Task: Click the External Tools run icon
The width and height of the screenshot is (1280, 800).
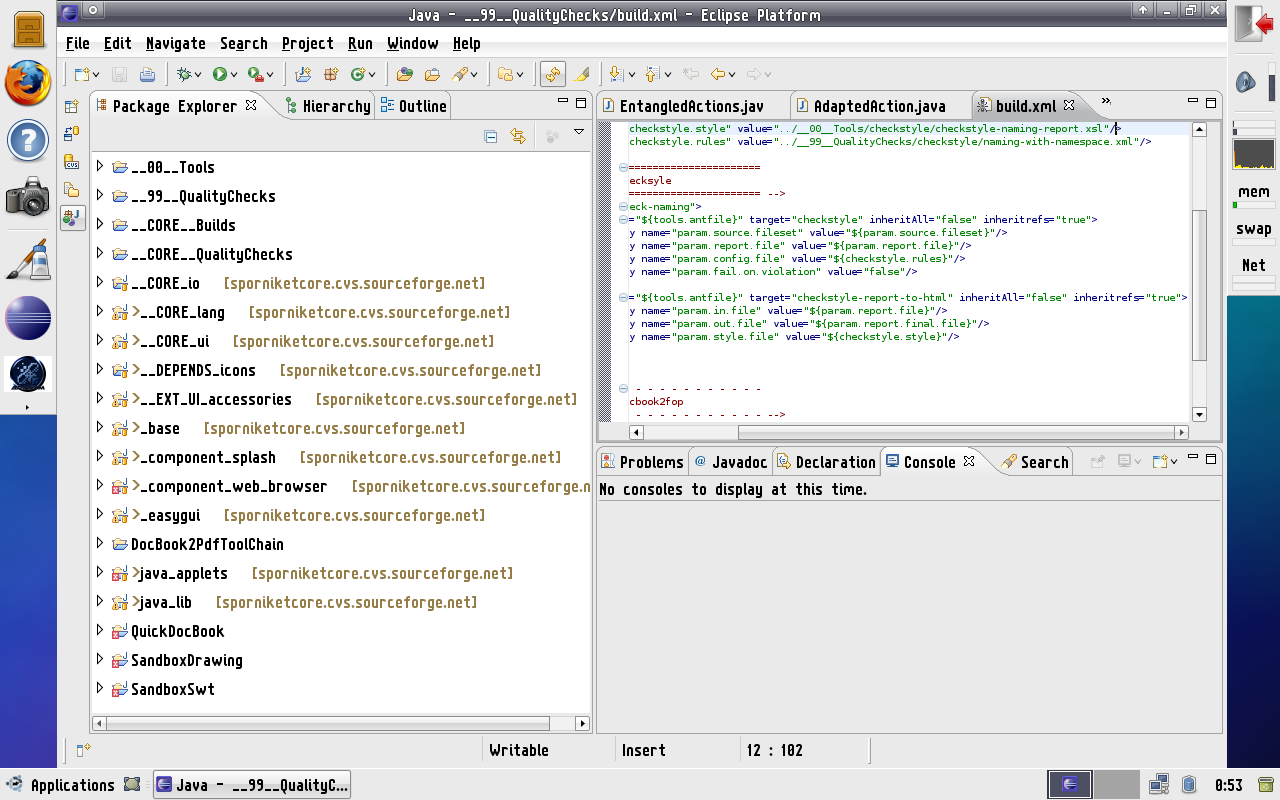Action: 255,74
